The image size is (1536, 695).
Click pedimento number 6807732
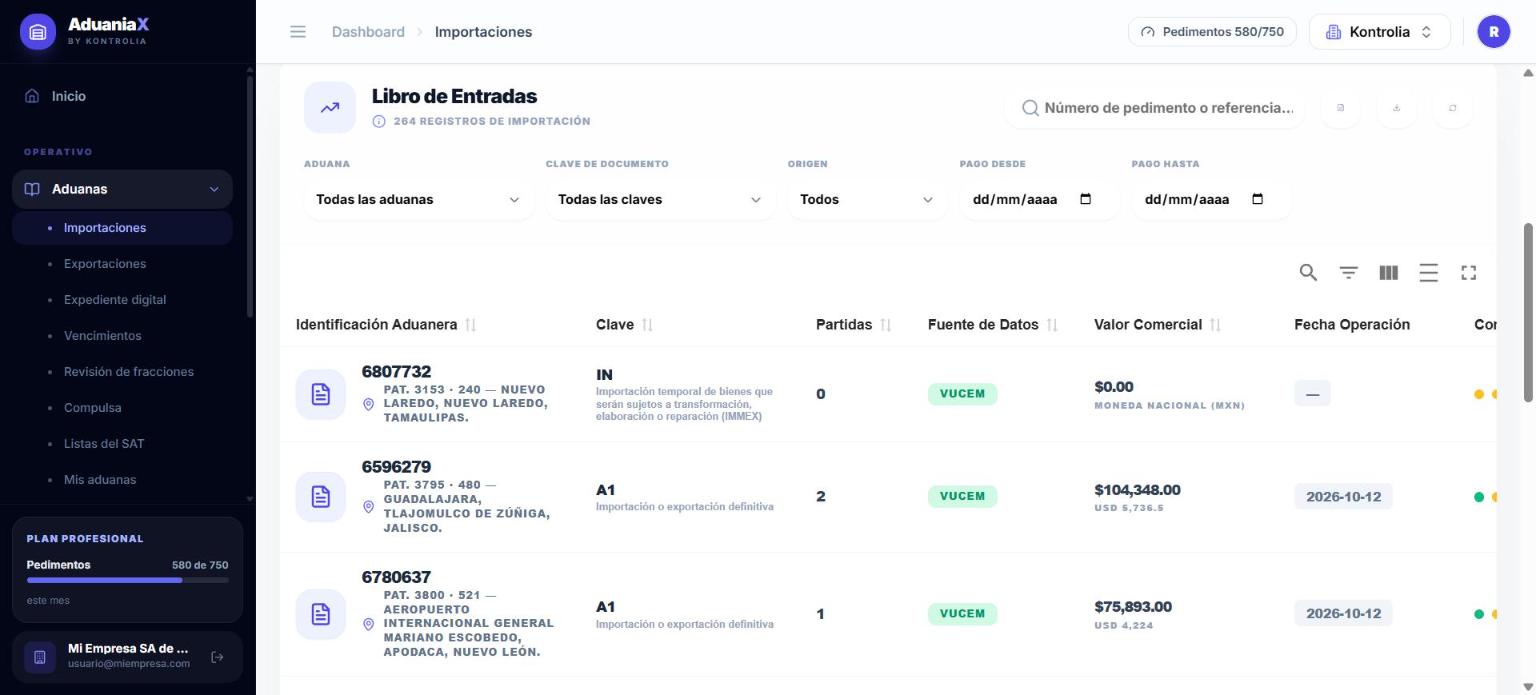click(396, 372)
